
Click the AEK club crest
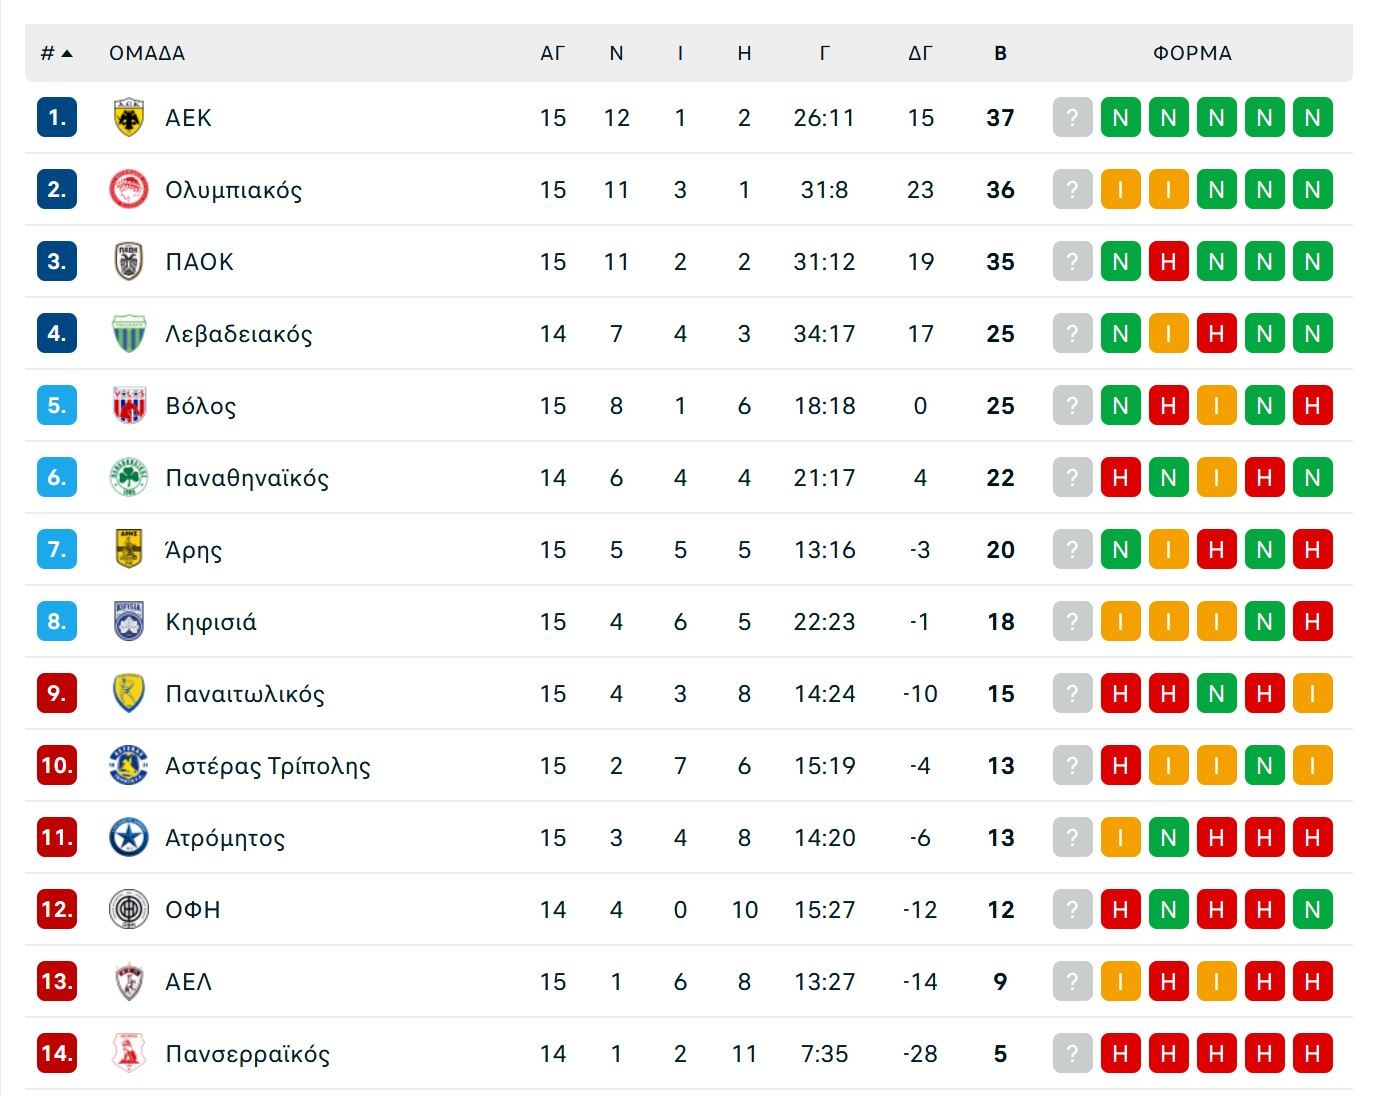128,117
